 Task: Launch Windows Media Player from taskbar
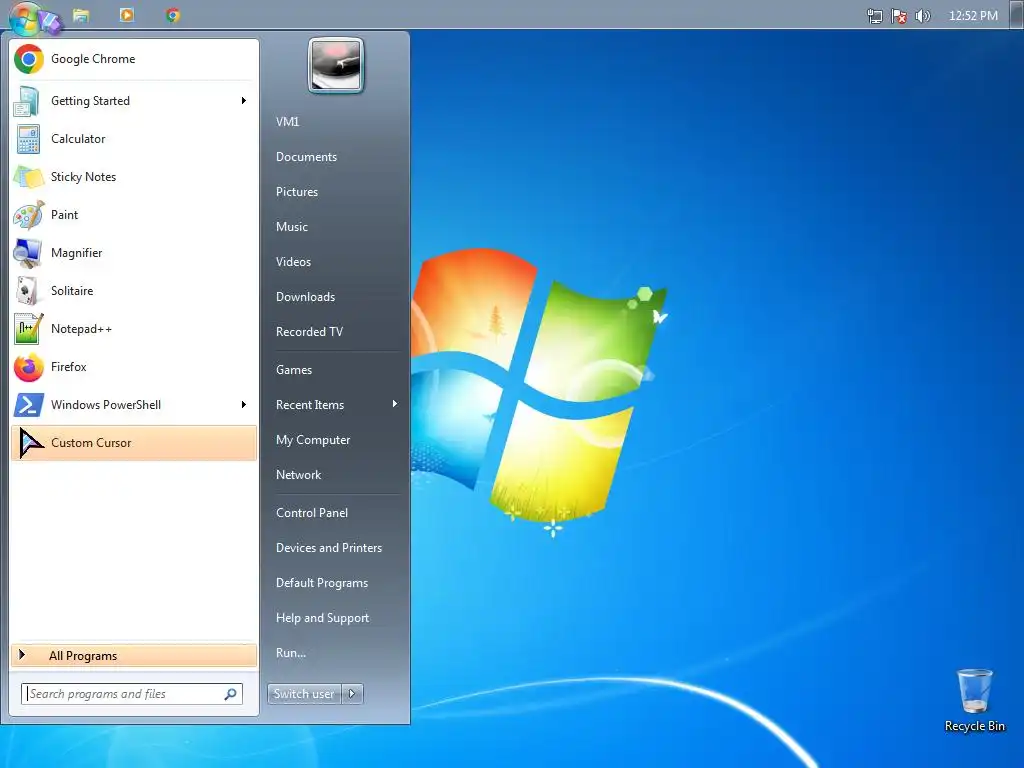point(127,15)
